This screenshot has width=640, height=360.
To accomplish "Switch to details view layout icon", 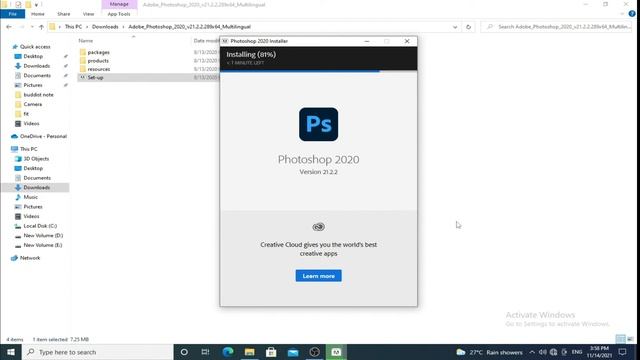I will [x=620, y=339].
